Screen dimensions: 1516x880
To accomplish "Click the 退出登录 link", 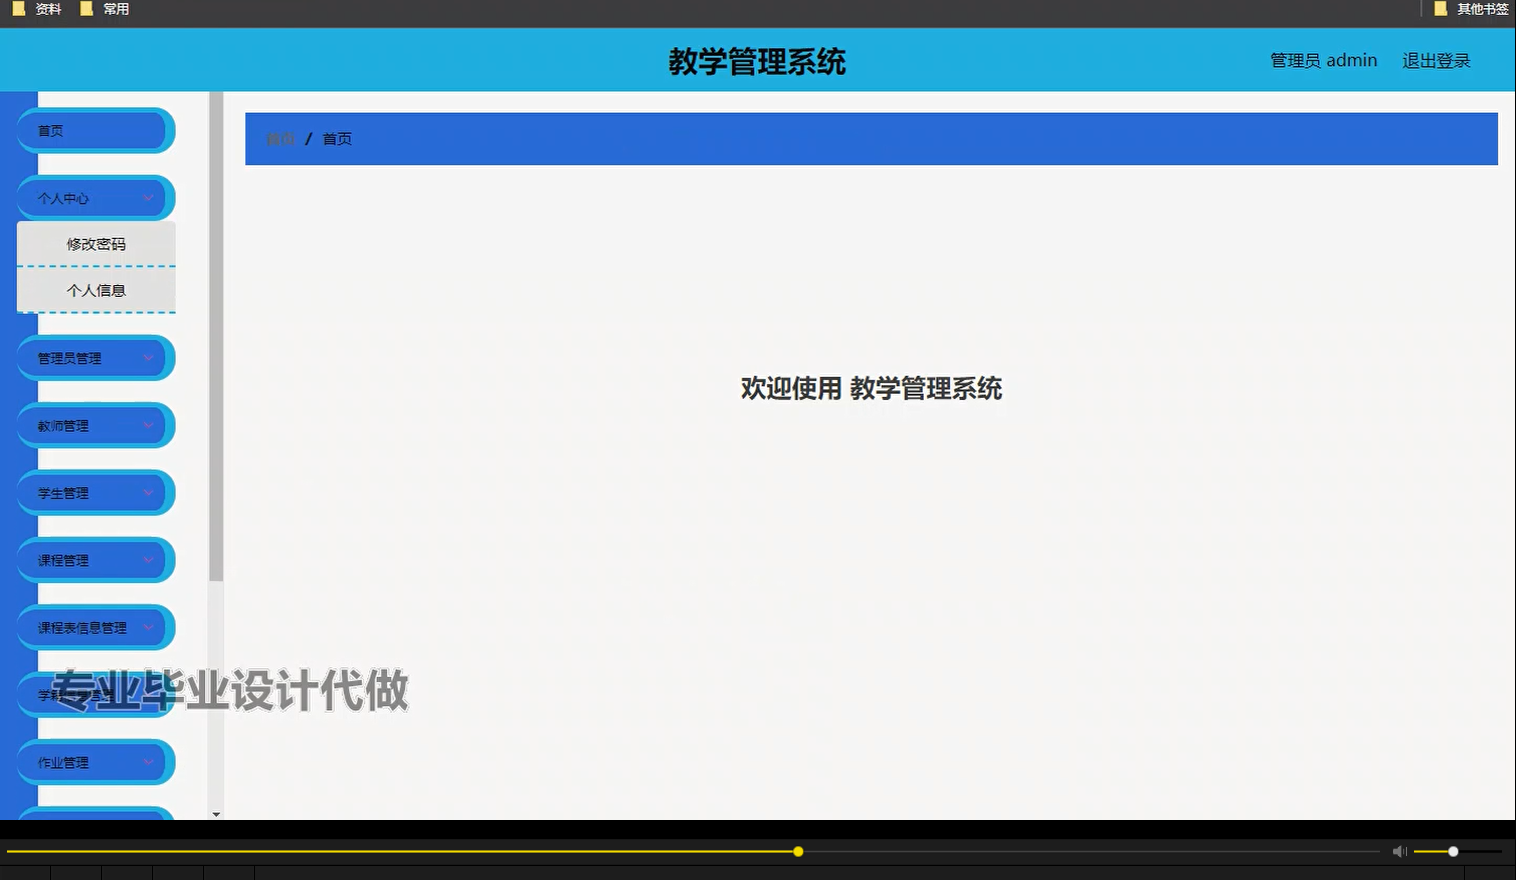I will point(1436,60).
